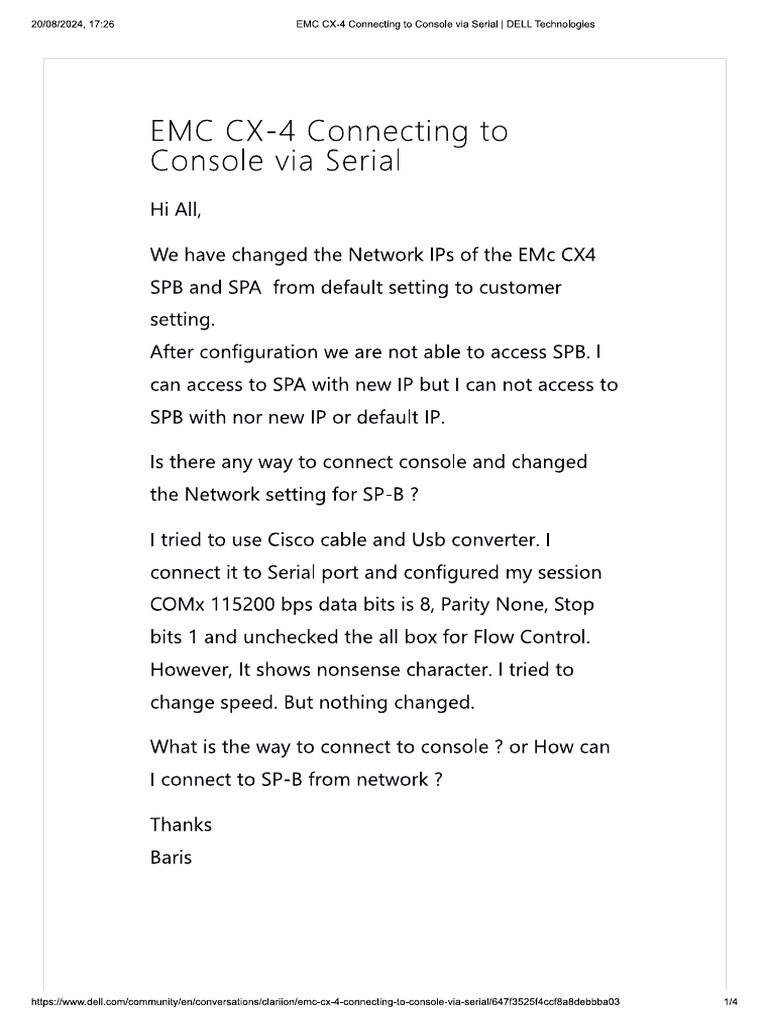Click the 'Console via Serial' heading line
The height and width of the screenshot is (1024, 768).
275,161
